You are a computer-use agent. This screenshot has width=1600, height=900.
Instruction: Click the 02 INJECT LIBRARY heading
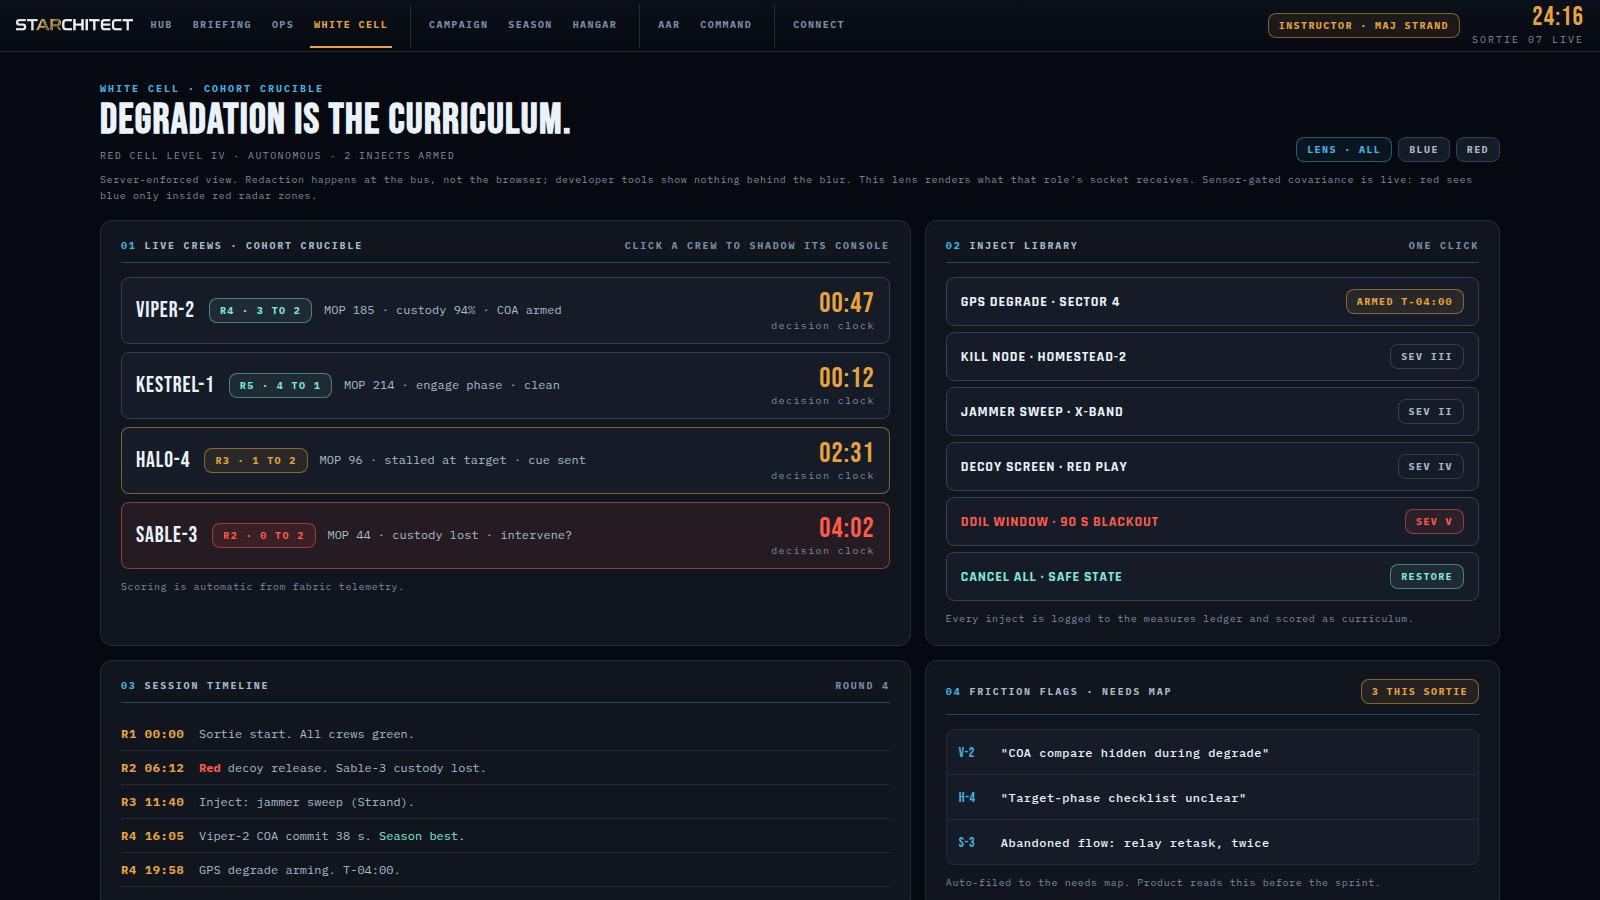point(1012,245)
